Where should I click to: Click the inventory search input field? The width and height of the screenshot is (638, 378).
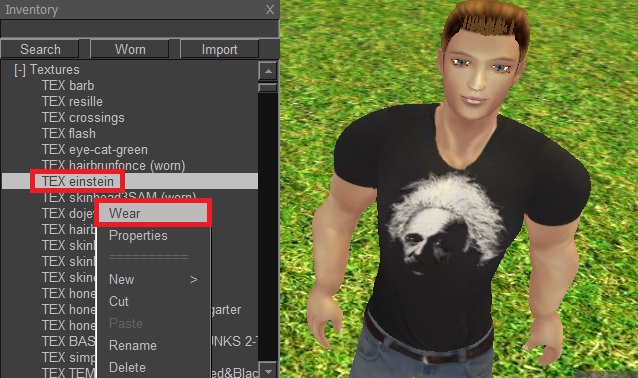(x=140, y=28)
